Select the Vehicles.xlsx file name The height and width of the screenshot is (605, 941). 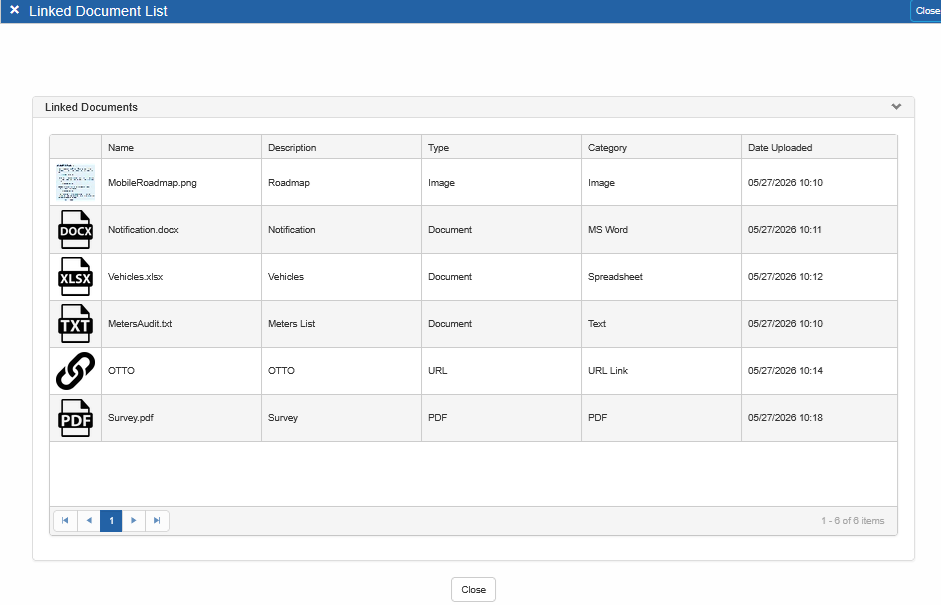click(136, 277)
